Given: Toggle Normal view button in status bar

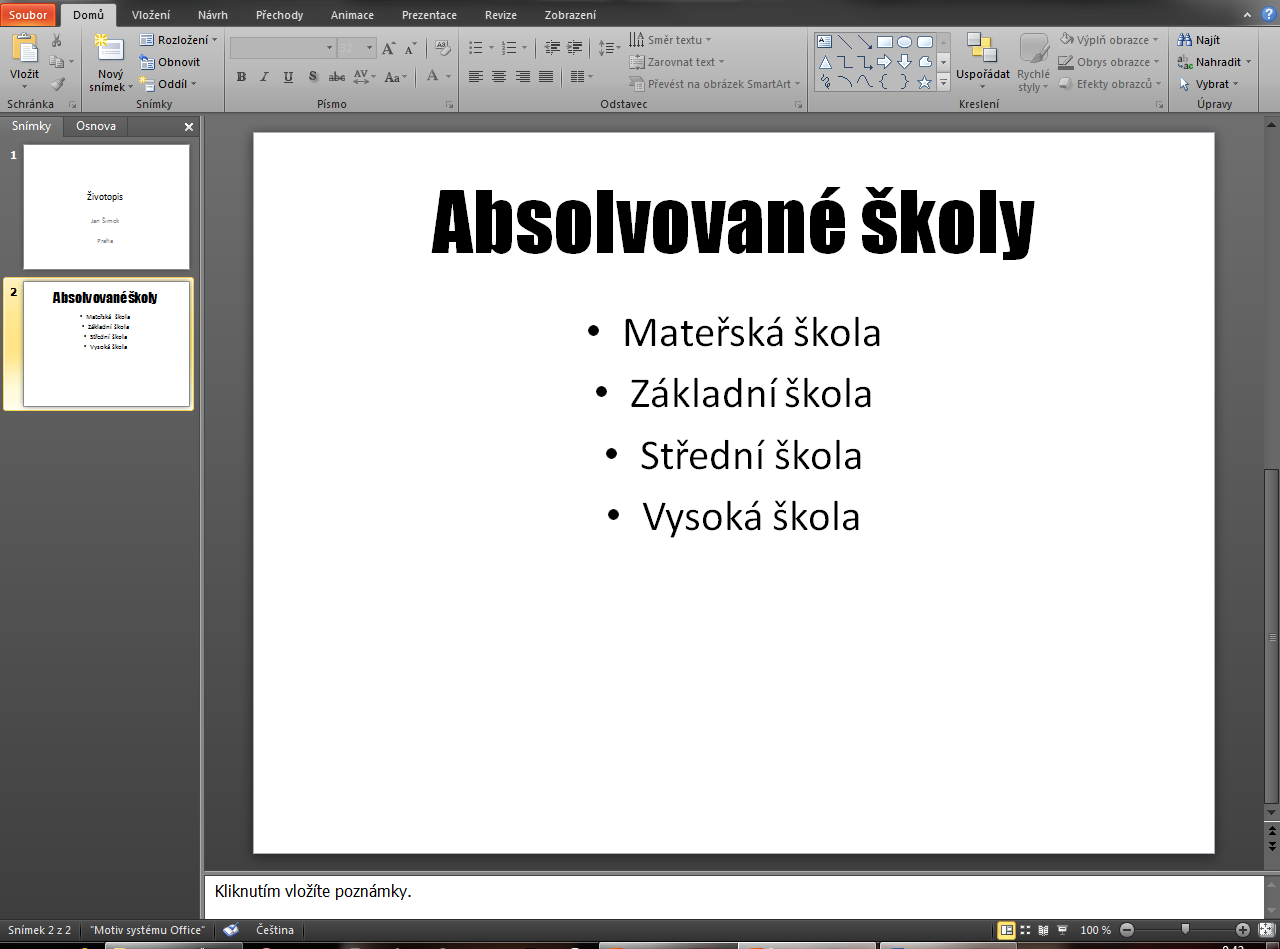Looking at the screenshot, I should click(x=1007, y=930).
